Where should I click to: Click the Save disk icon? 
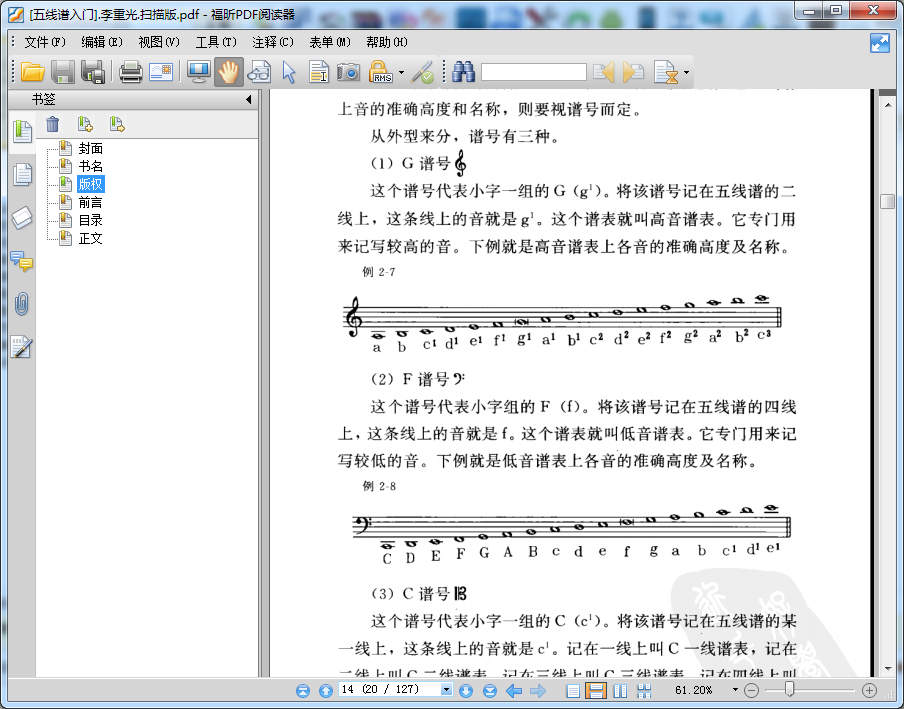(63, 72)
